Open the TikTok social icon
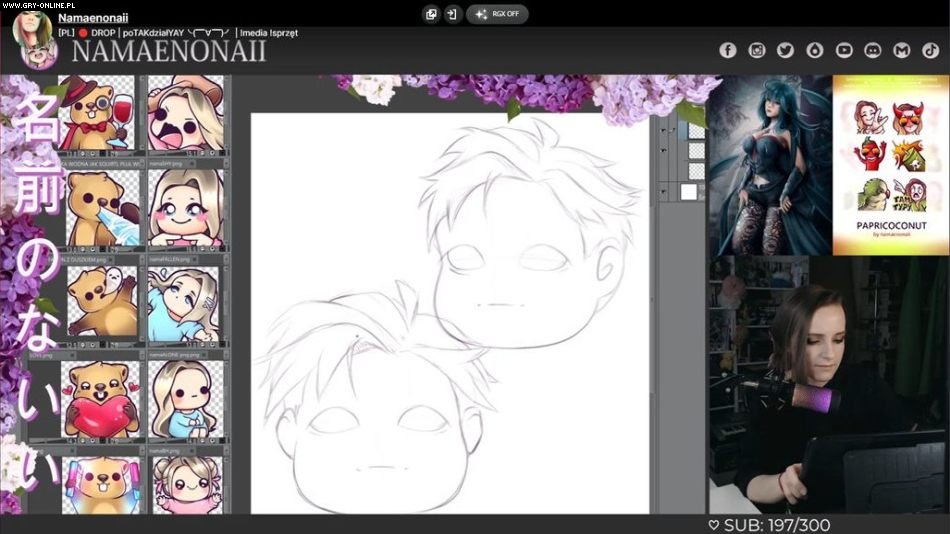Image resolution: width=950 pixels, height=534 pixels. [x=930, y=50]
